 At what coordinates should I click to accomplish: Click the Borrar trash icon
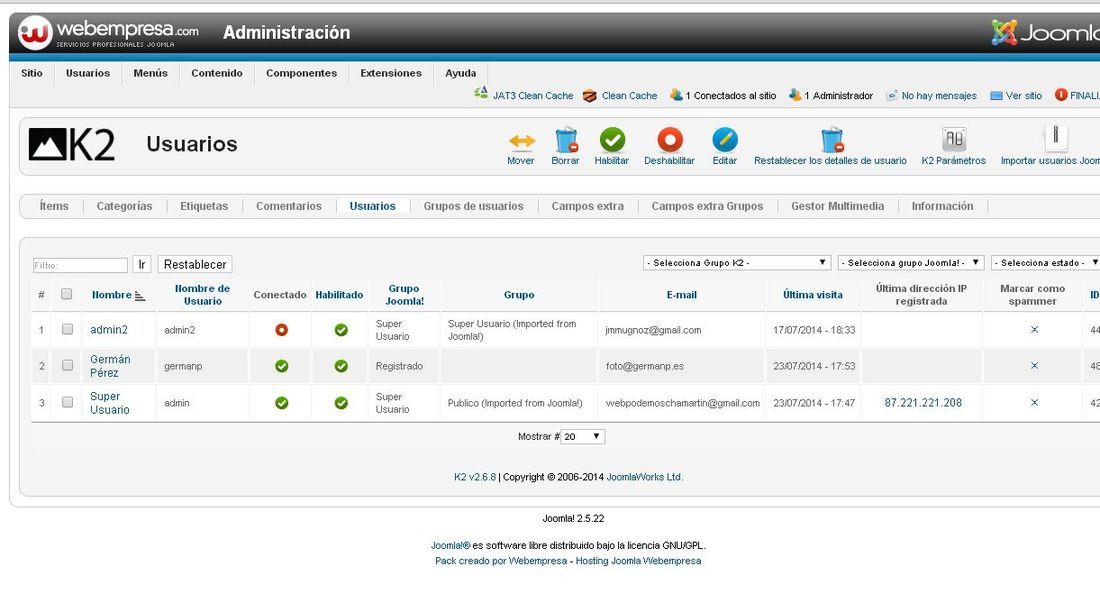point(565,140)
